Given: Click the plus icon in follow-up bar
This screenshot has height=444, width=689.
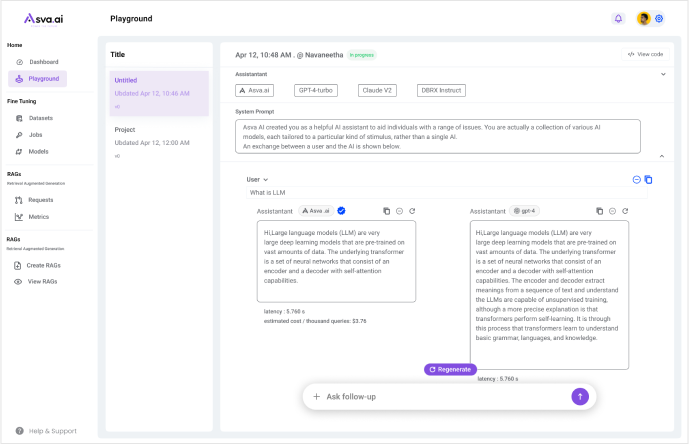Looking at the screenshot, I should 316,397.
